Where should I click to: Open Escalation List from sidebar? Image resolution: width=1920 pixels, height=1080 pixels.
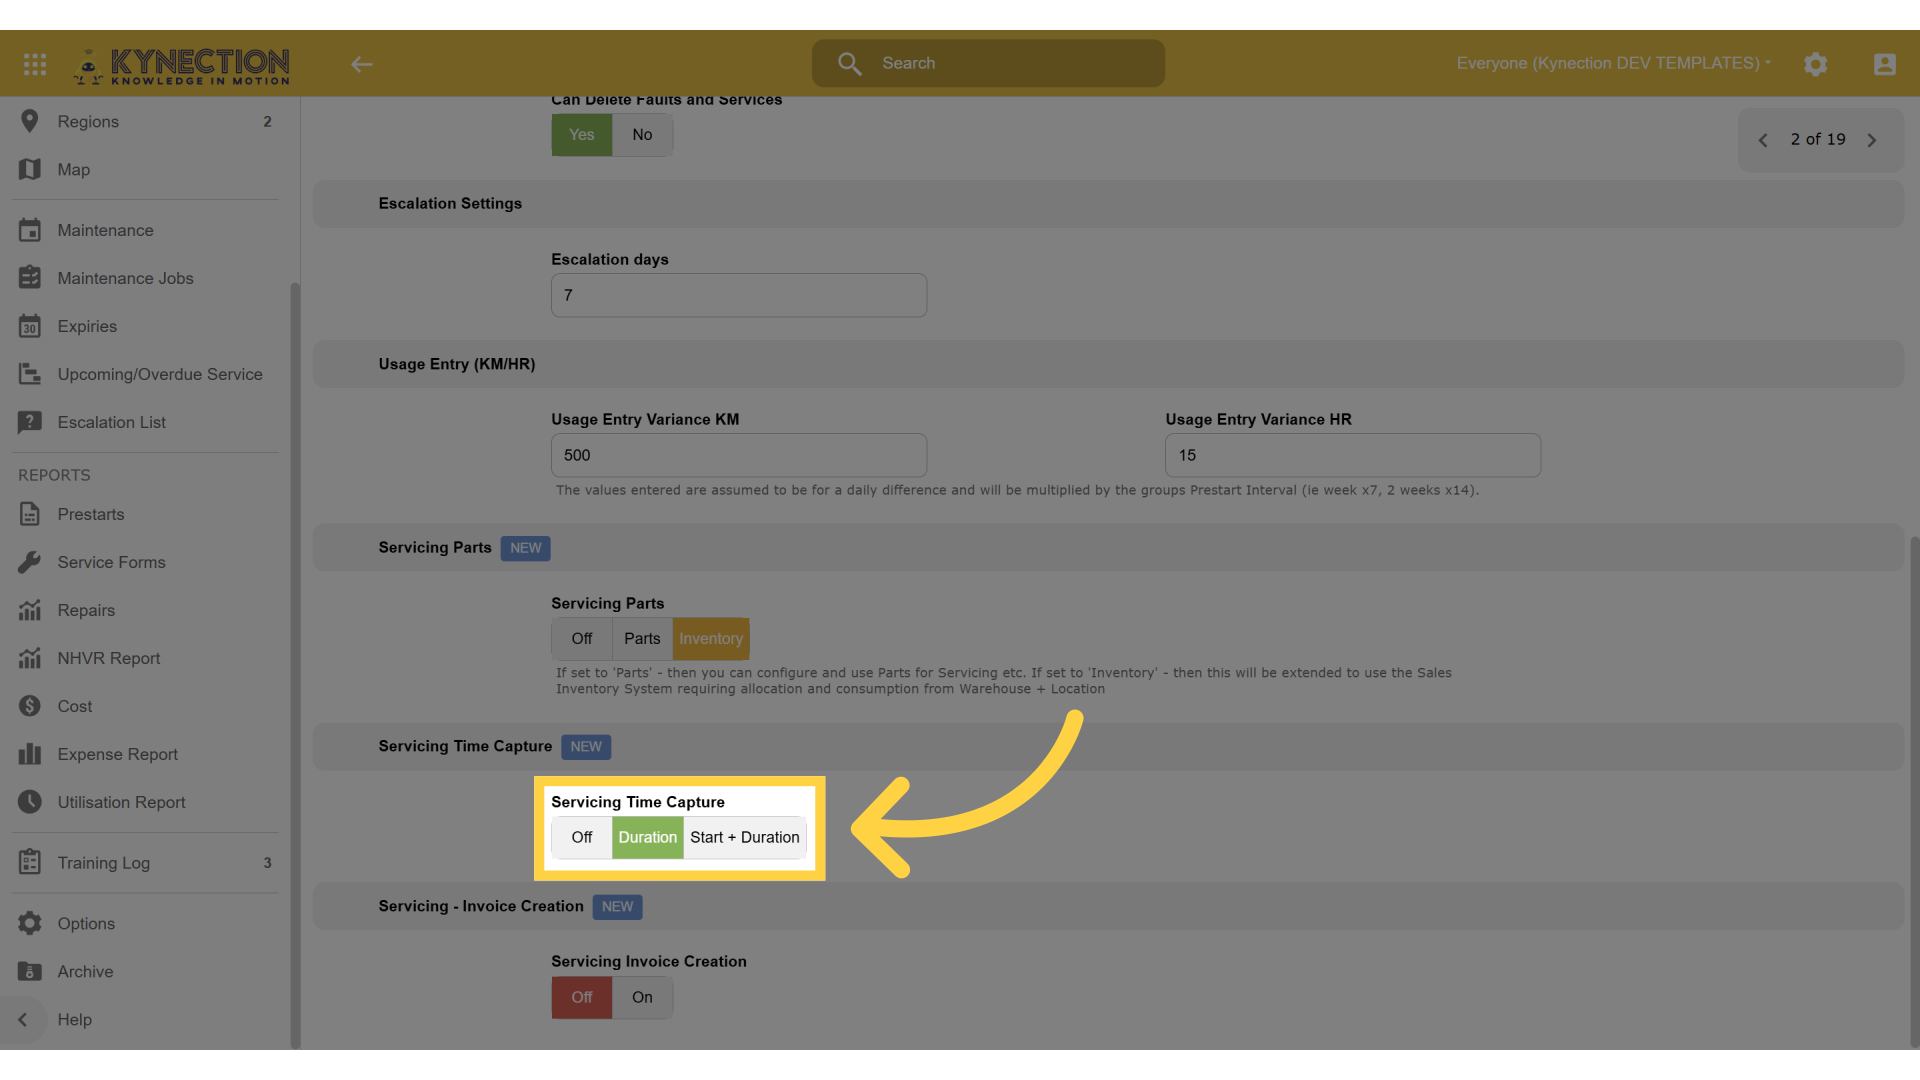click(111, 422)
